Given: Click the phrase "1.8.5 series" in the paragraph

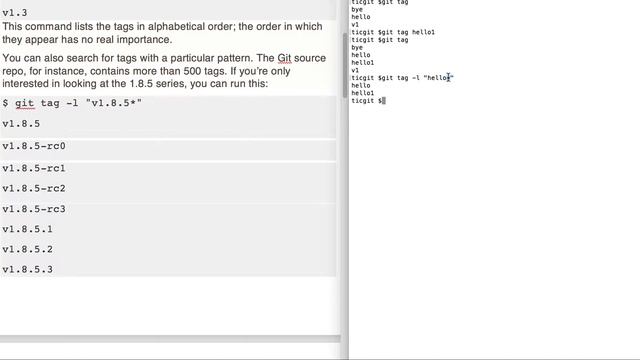Looking at the screenshot, I should tap(158, 84).
